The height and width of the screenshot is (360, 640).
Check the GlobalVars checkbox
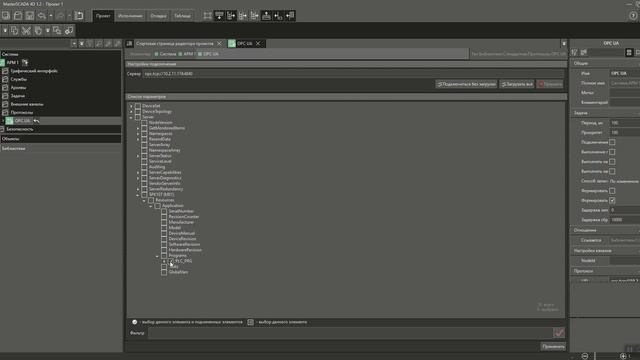click(x=164, y=272)
